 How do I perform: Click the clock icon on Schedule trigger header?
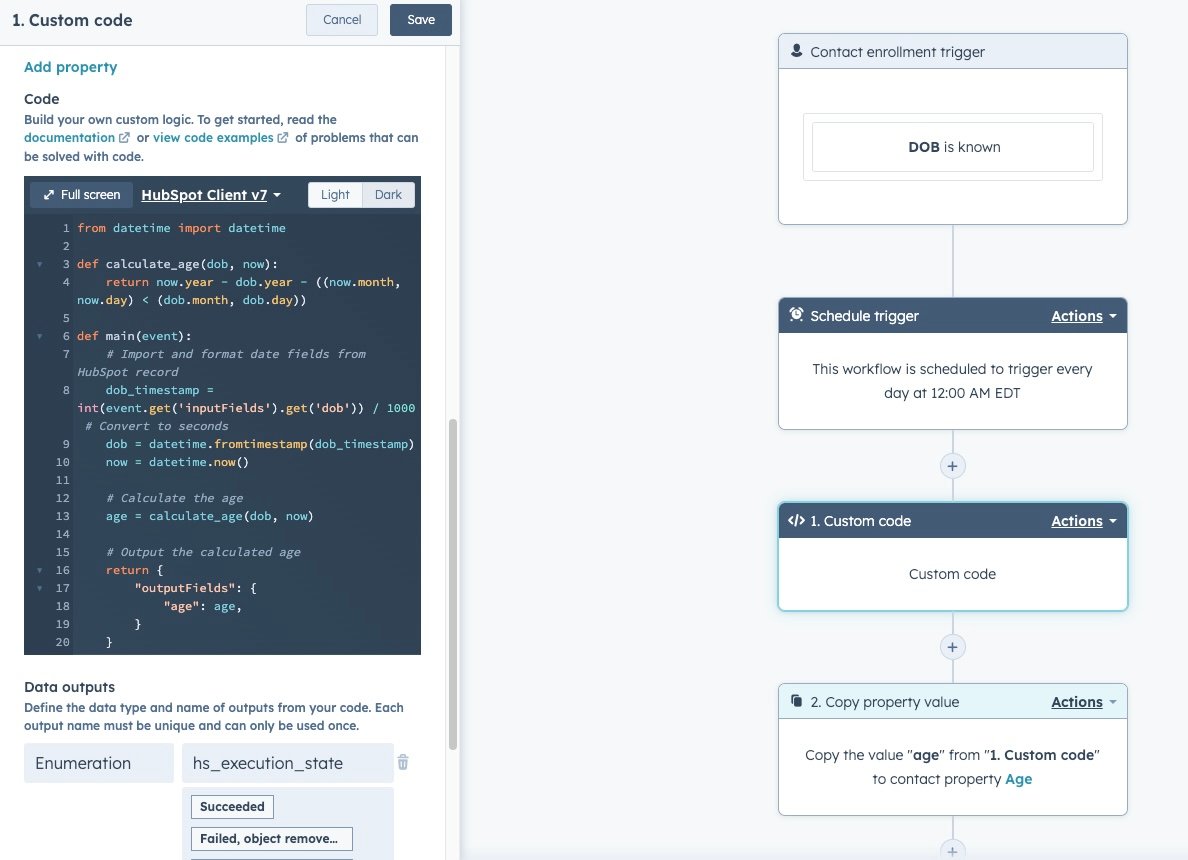click(x=795, y=315)
